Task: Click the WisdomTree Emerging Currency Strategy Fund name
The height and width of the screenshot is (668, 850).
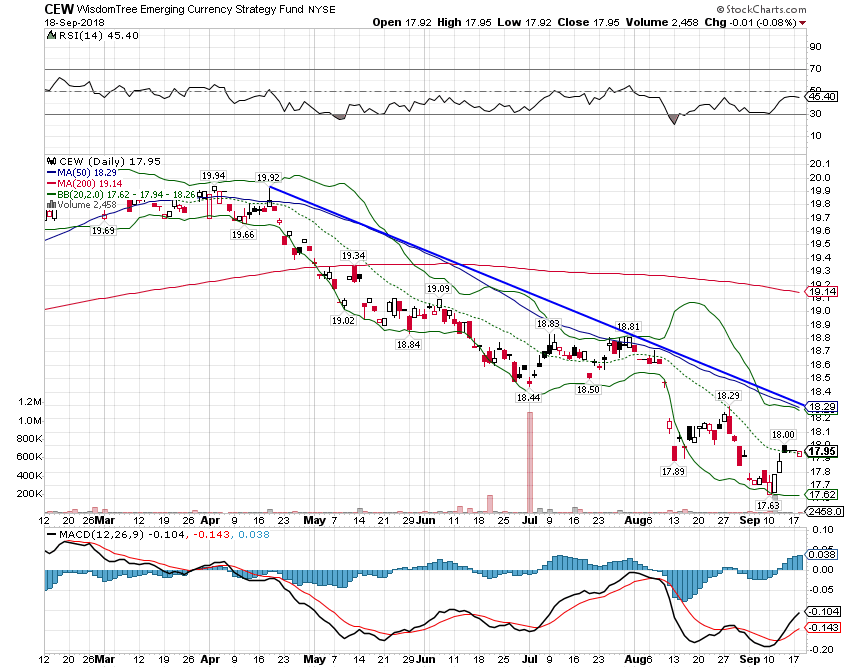Action: [x=190, y=10]
